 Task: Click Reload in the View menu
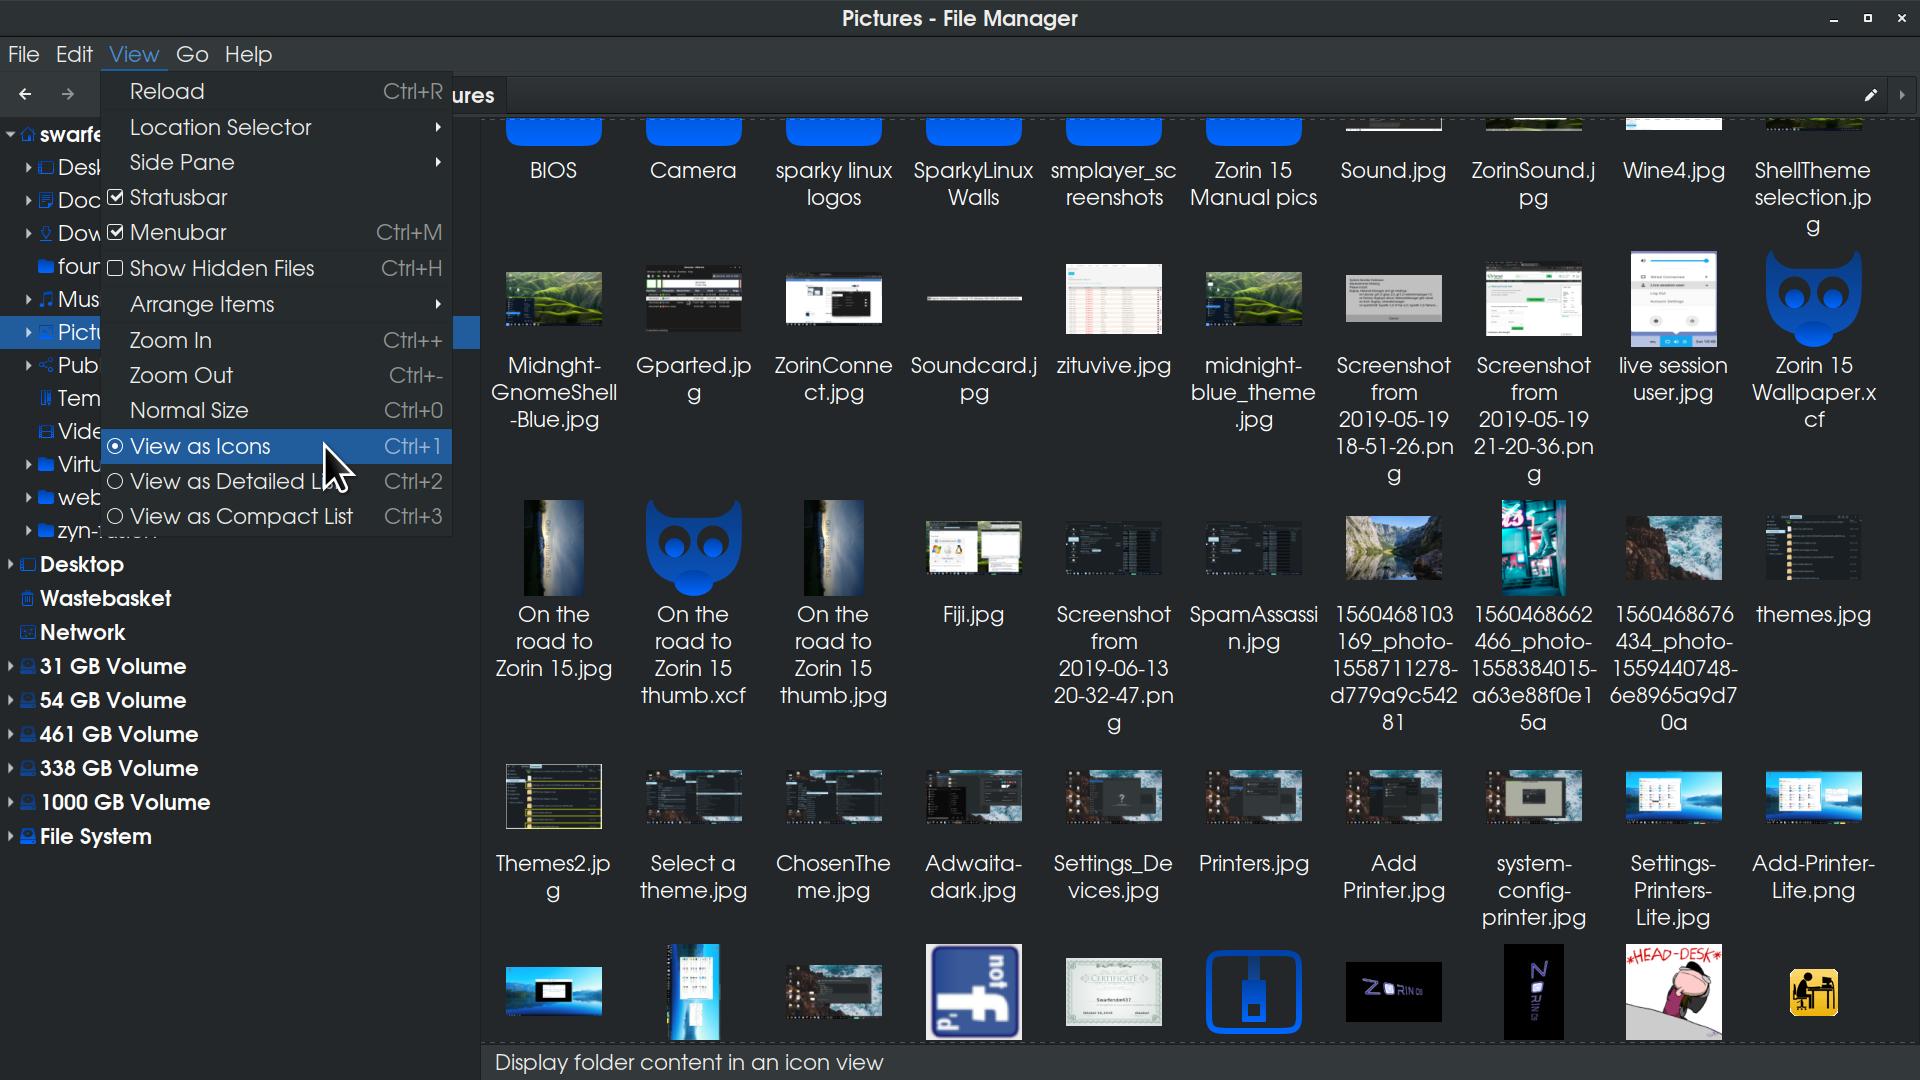tap(167, 91)
